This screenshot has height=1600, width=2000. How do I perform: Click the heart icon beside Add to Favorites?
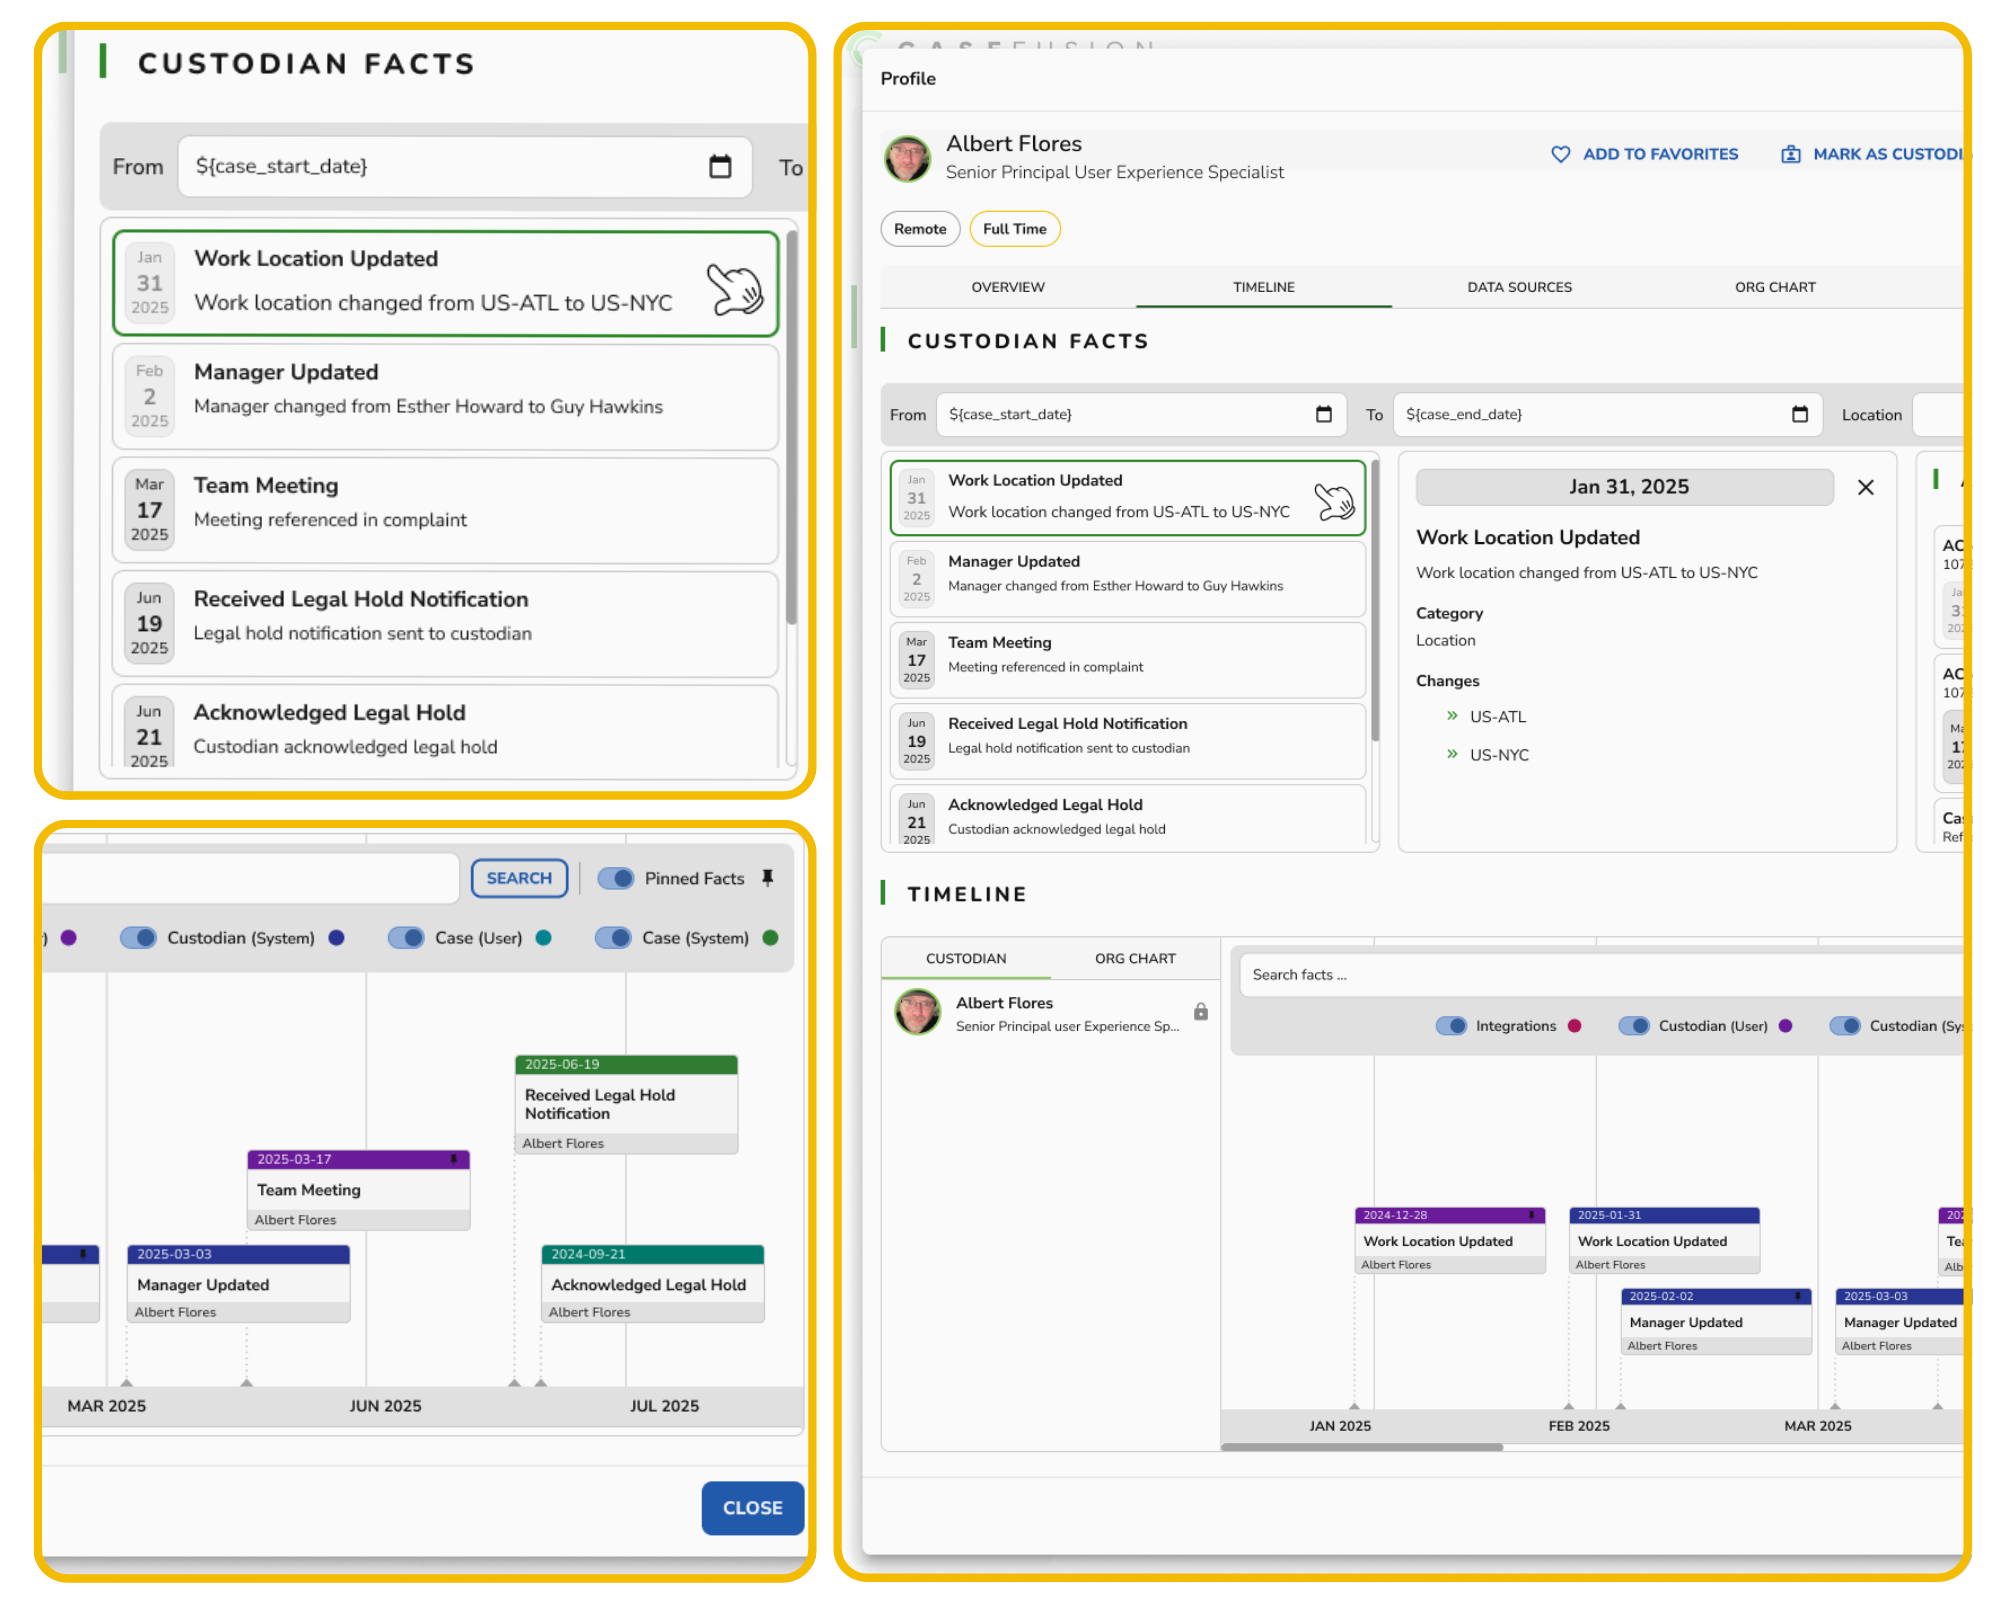1560,154
